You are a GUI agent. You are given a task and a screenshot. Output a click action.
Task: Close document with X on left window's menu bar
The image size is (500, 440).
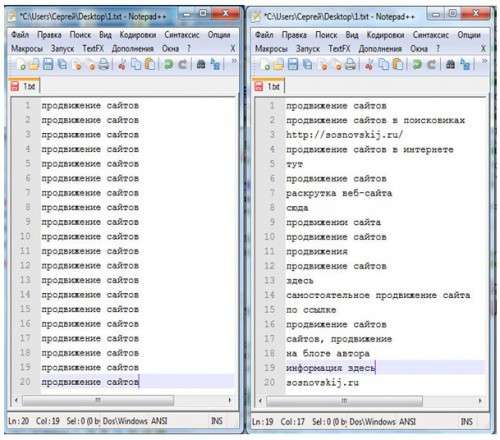[233, 49]
